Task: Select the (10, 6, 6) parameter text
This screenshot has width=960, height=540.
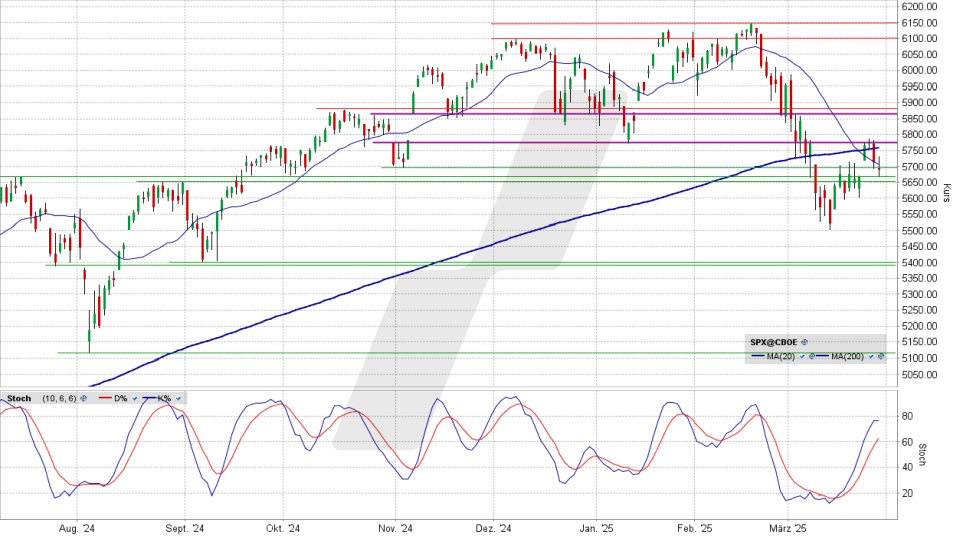Action: (59, 399)
